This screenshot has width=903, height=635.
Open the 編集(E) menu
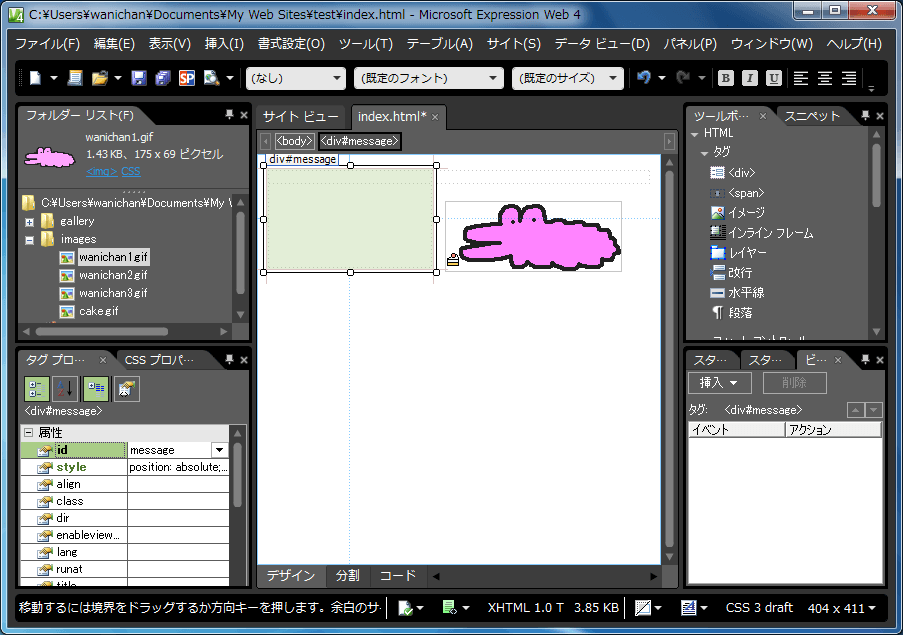tap(114, 44)
